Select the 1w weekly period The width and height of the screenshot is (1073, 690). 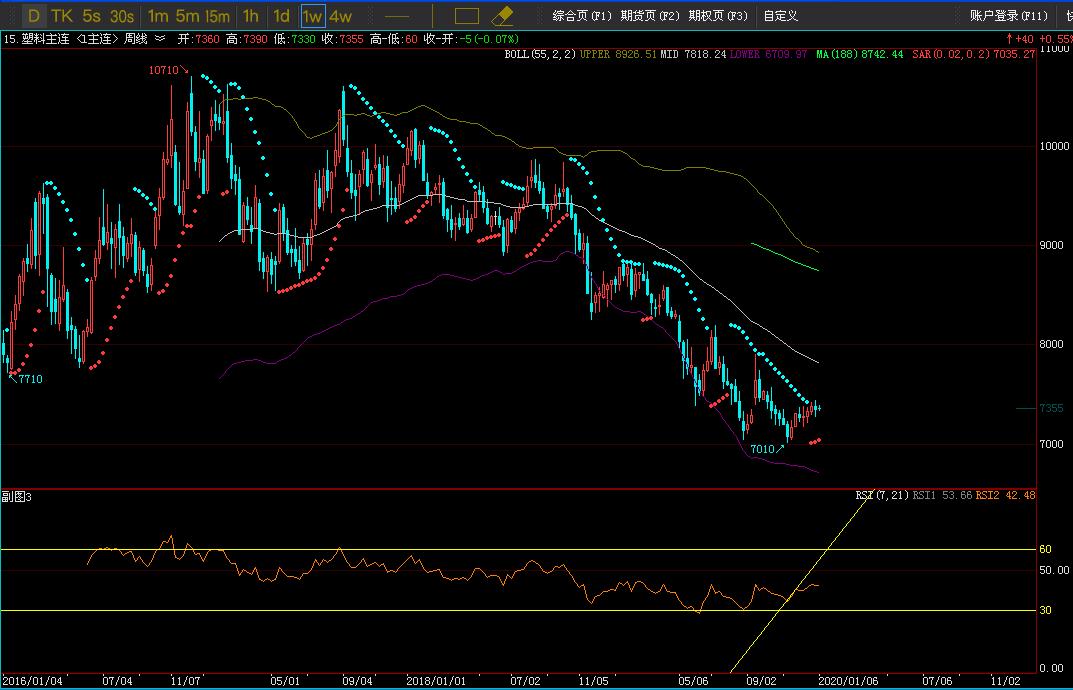point(313,16)
